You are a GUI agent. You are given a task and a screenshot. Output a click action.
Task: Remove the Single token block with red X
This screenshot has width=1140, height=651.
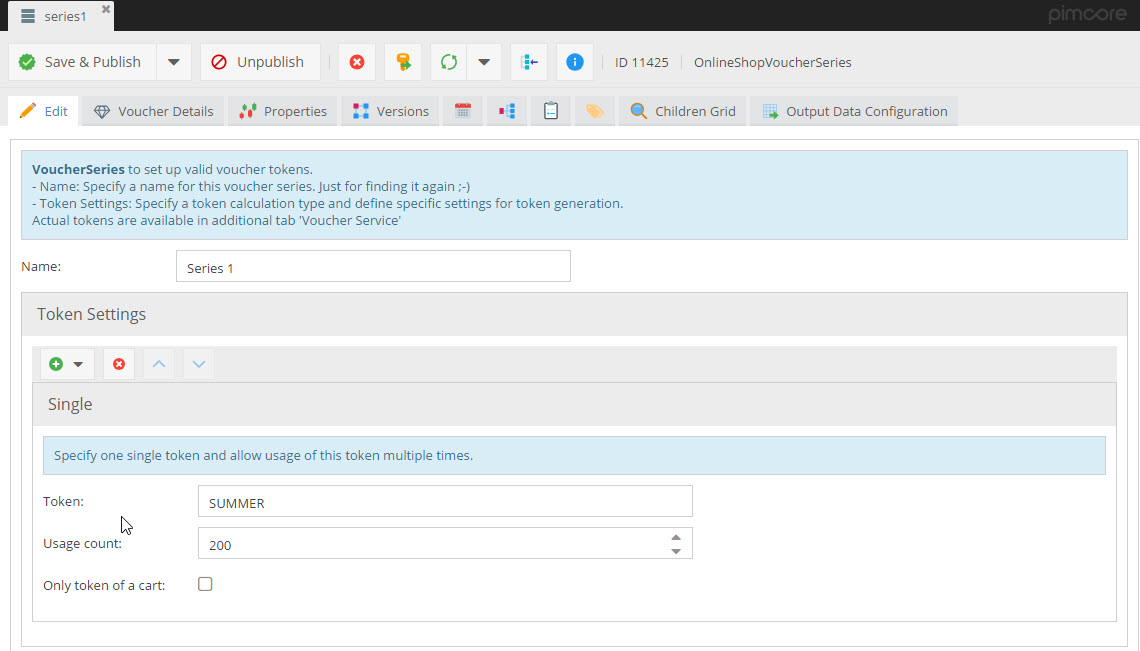click(119, 364)
